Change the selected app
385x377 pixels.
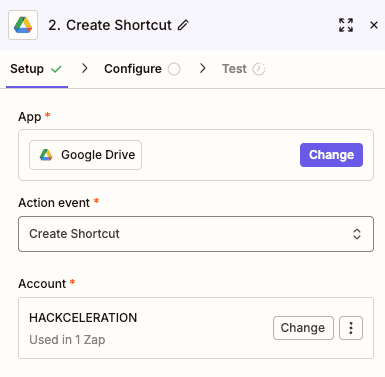click(331, 155)
